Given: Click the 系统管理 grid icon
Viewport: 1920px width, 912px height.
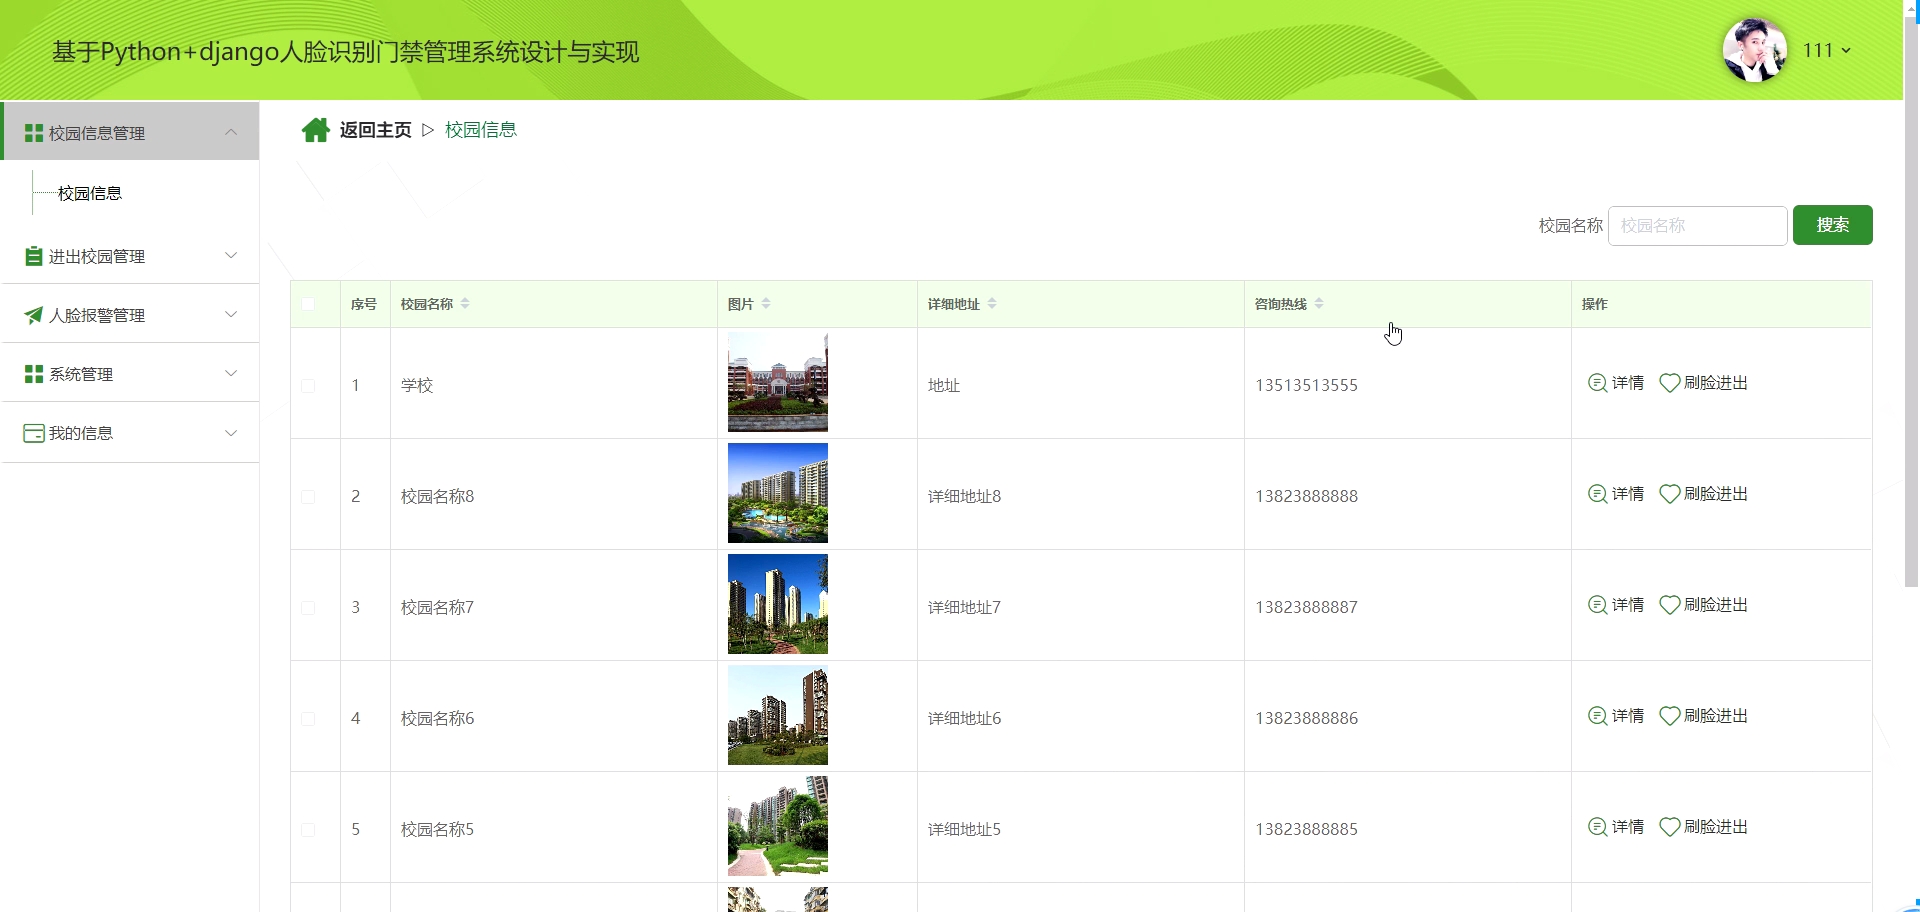Looking at the screenshot, I should pyautogui.click(x=33, y=374).
